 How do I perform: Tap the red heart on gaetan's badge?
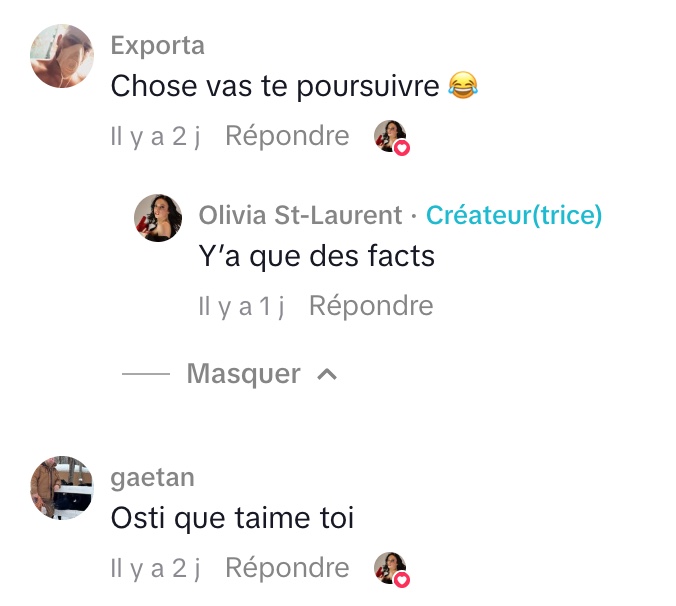pos(402,580)
